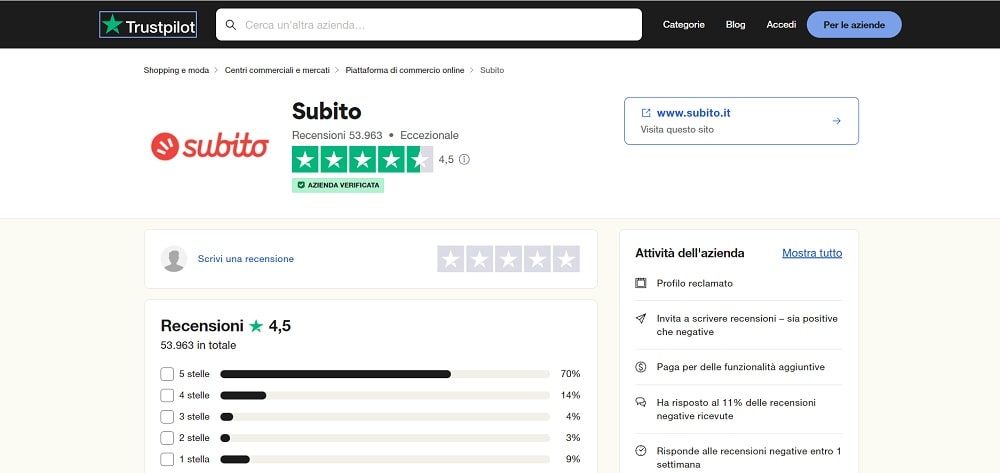Click the 2 stelle 3% bar
This screenshot has height=473, width=1000.
[385, 438]
